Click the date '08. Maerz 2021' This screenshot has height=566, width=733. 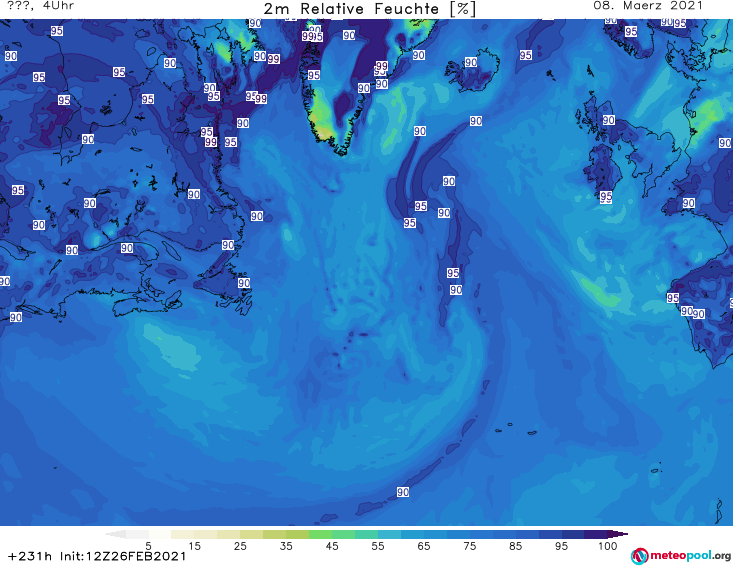(x=648, y=6)
